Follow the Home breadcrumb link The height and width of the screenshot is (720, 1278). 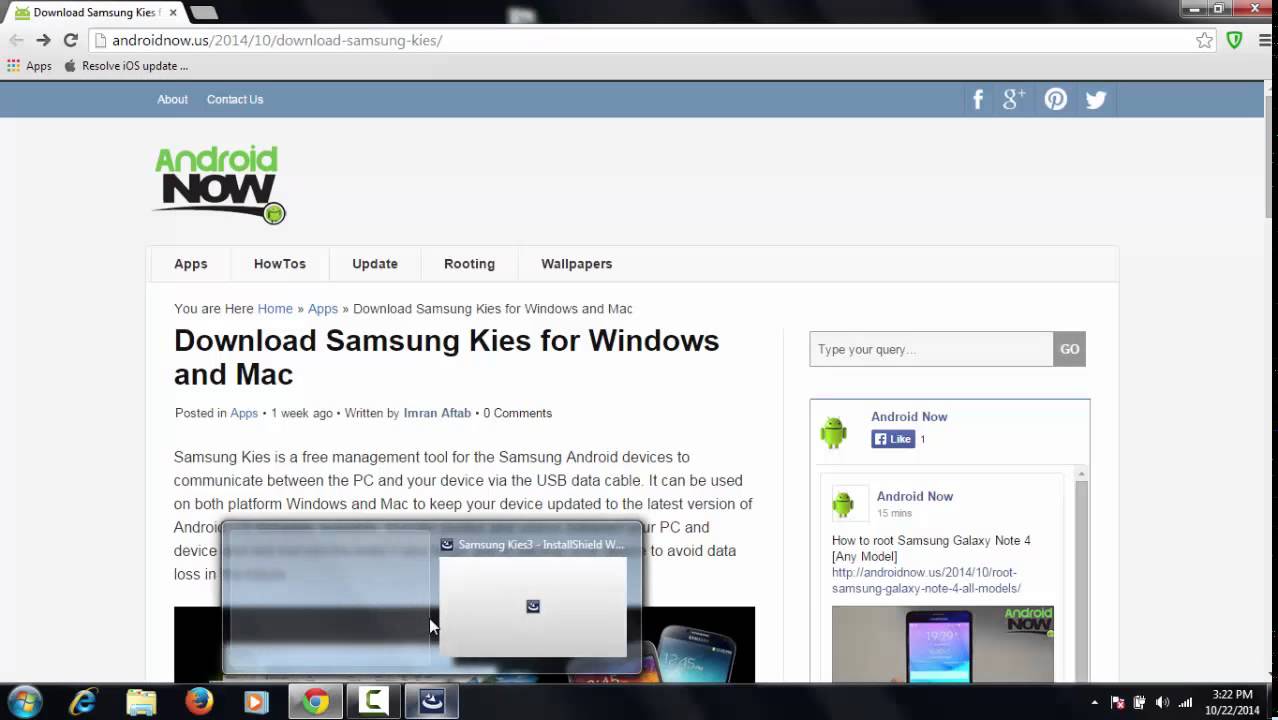coord(275,309)
